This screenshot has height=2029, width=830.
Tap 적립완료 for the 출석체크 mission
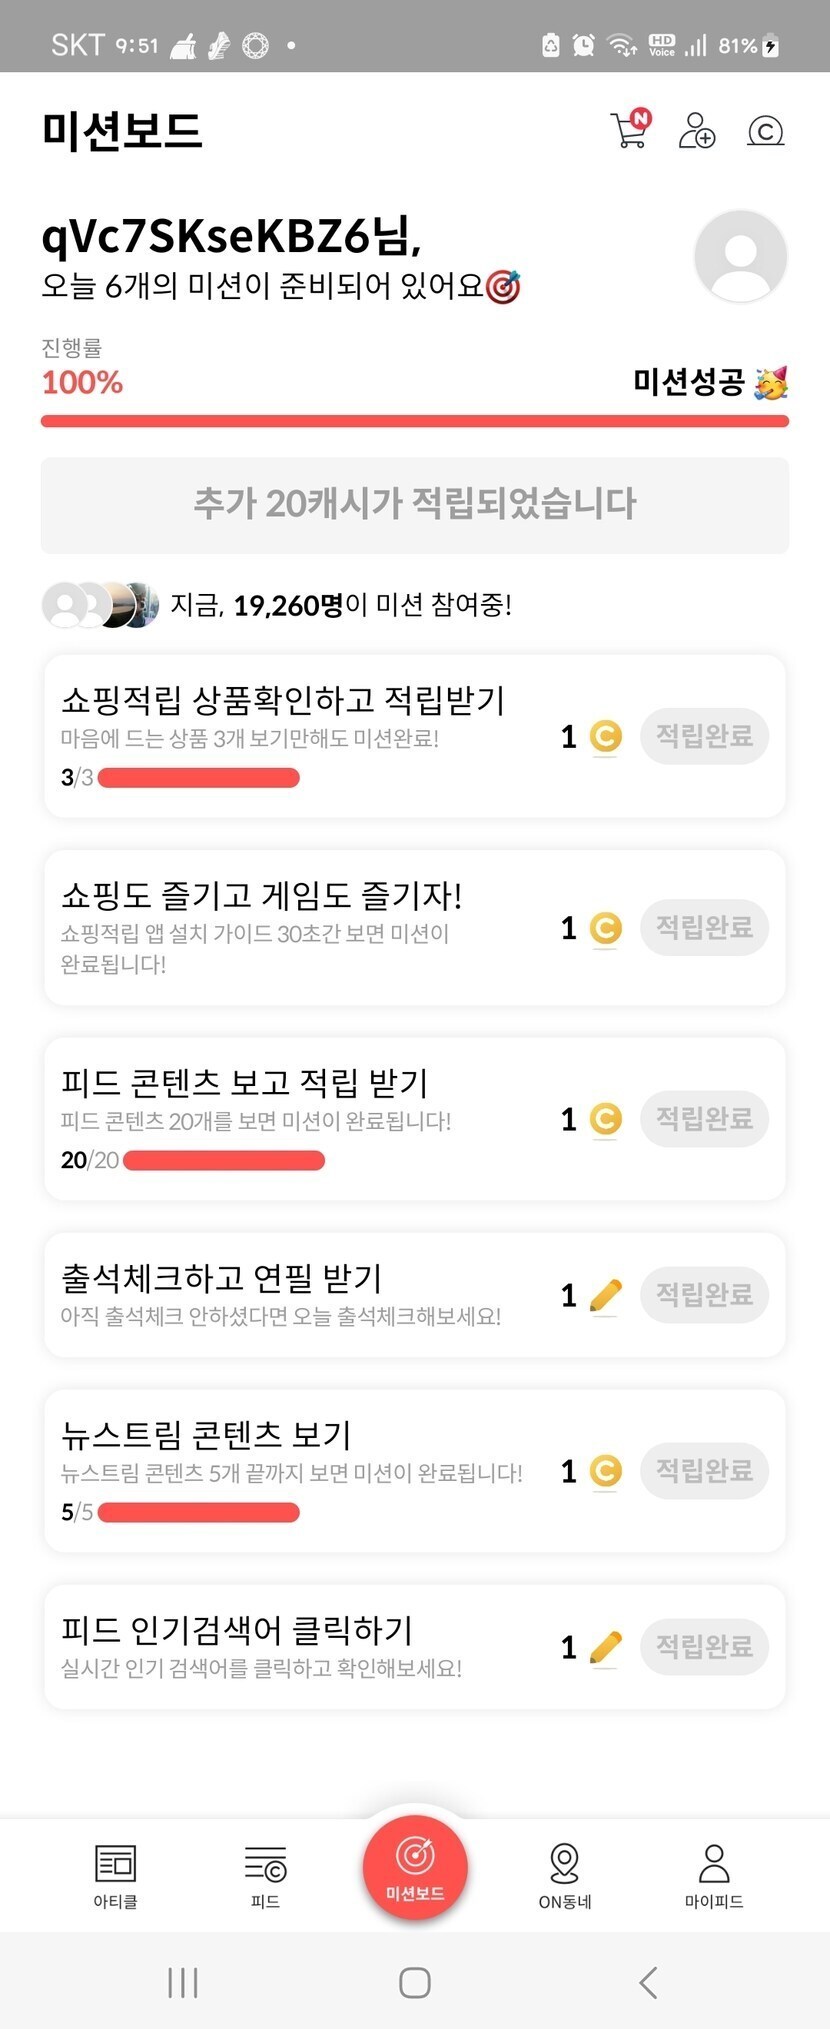coord(704,1295)
